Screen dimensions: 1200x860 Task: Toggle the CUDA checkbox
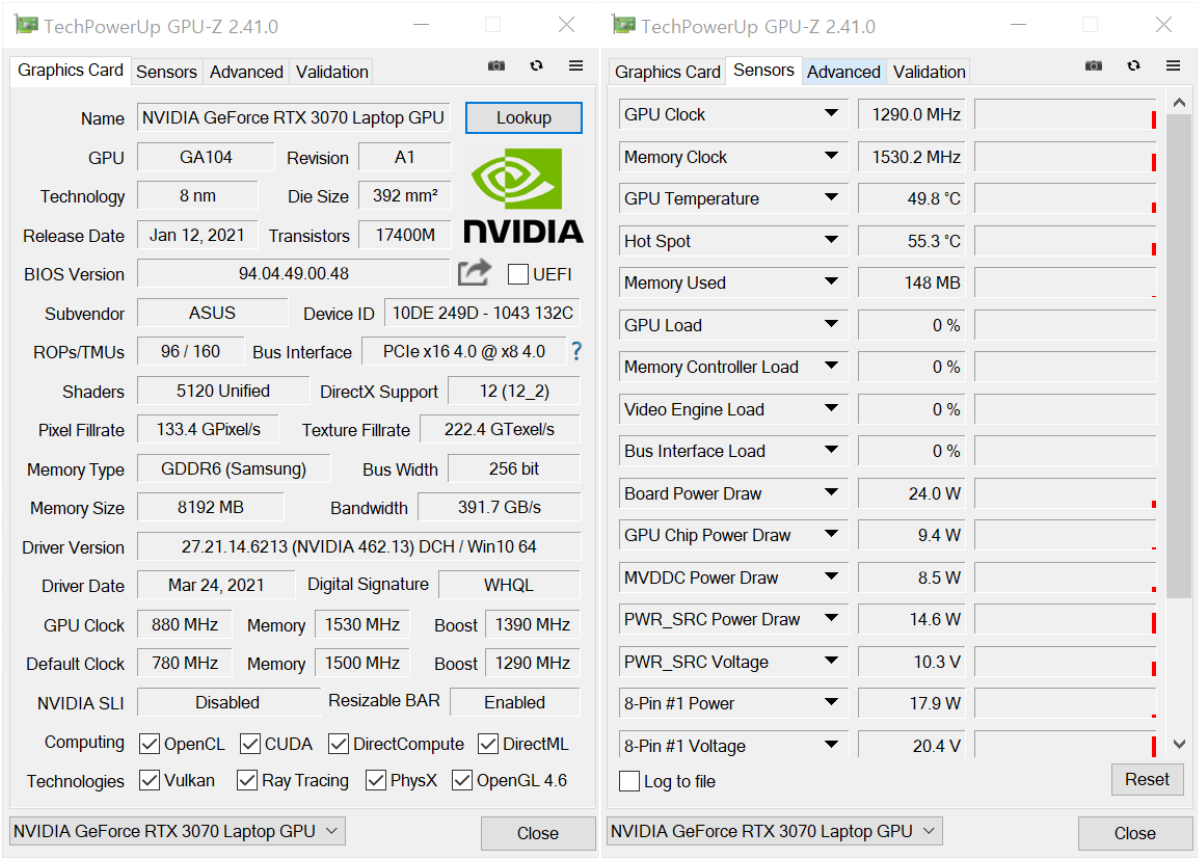tap(250, 744)
